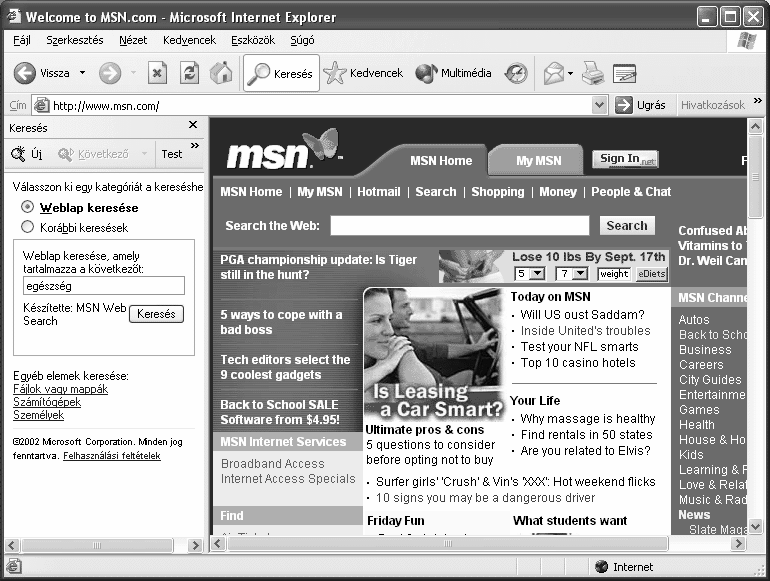Expand Hivatkozások links chevron

pos(758,101)
